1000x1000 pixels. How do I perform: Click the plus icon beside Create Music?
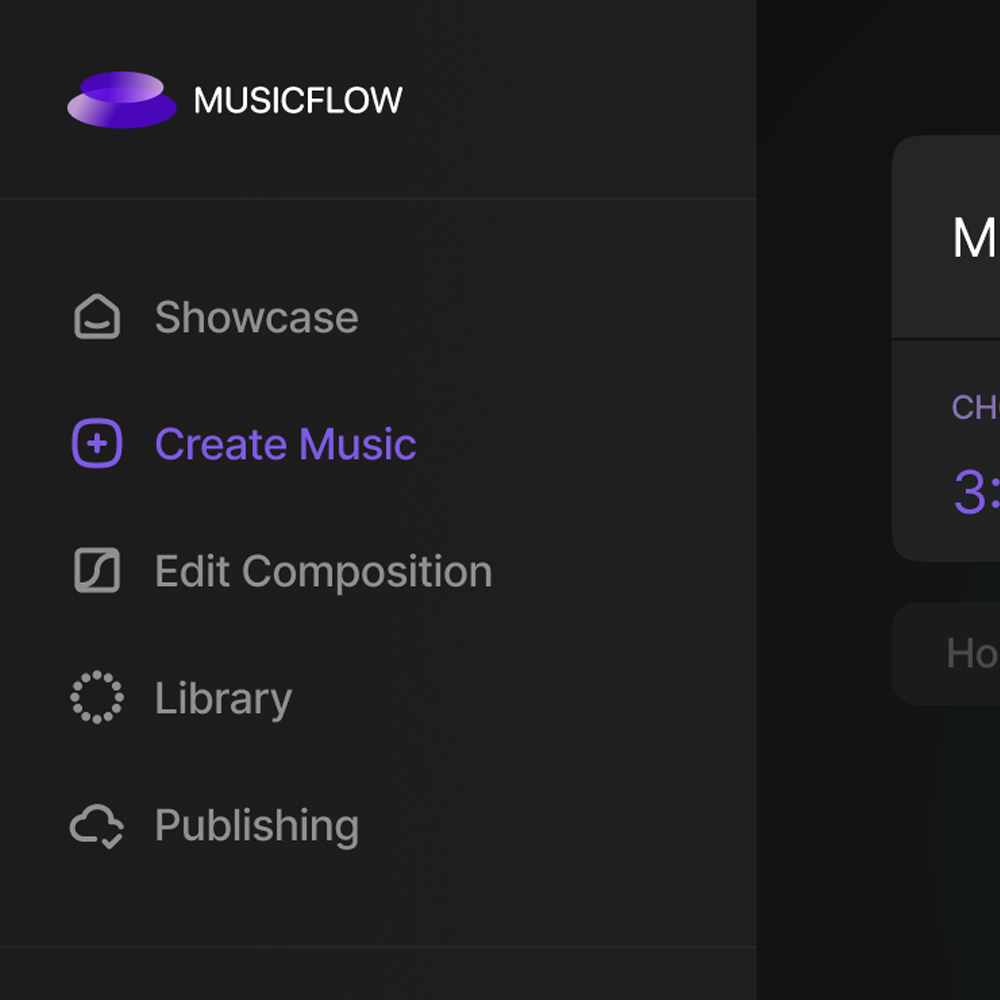[x=96, y=443]
